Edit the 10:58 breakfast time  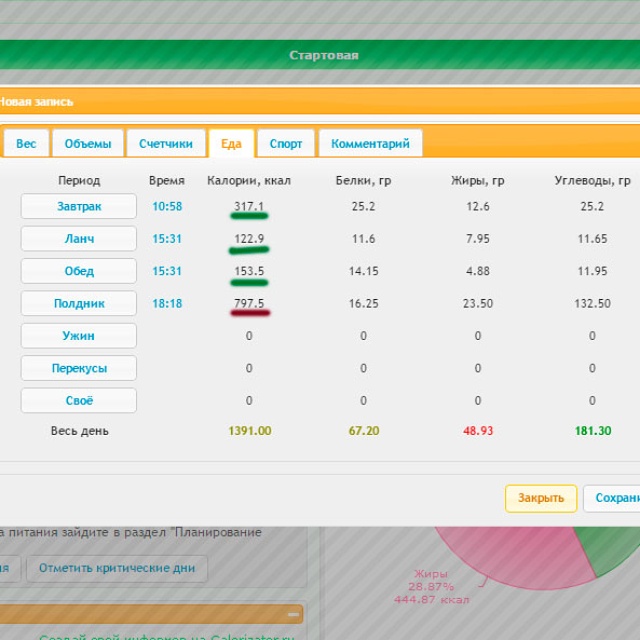167,207
